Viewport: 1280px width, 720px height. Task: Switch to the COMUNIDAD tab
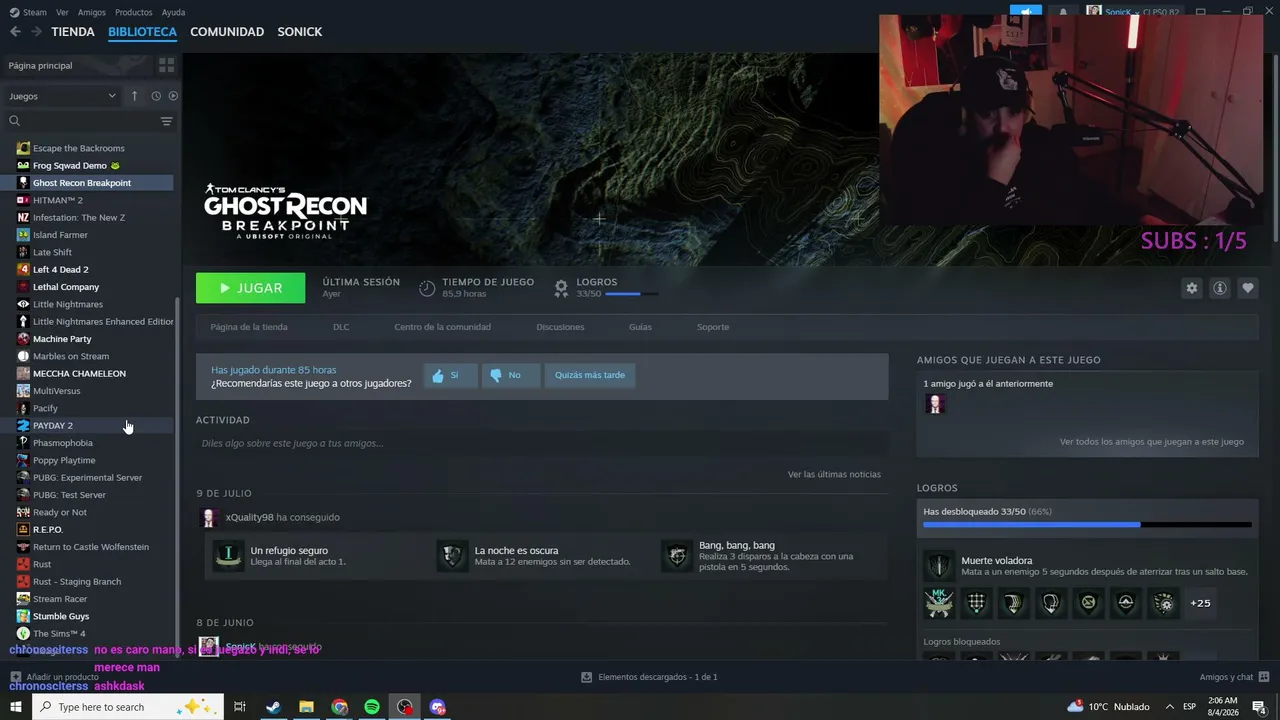click(227, 32)
